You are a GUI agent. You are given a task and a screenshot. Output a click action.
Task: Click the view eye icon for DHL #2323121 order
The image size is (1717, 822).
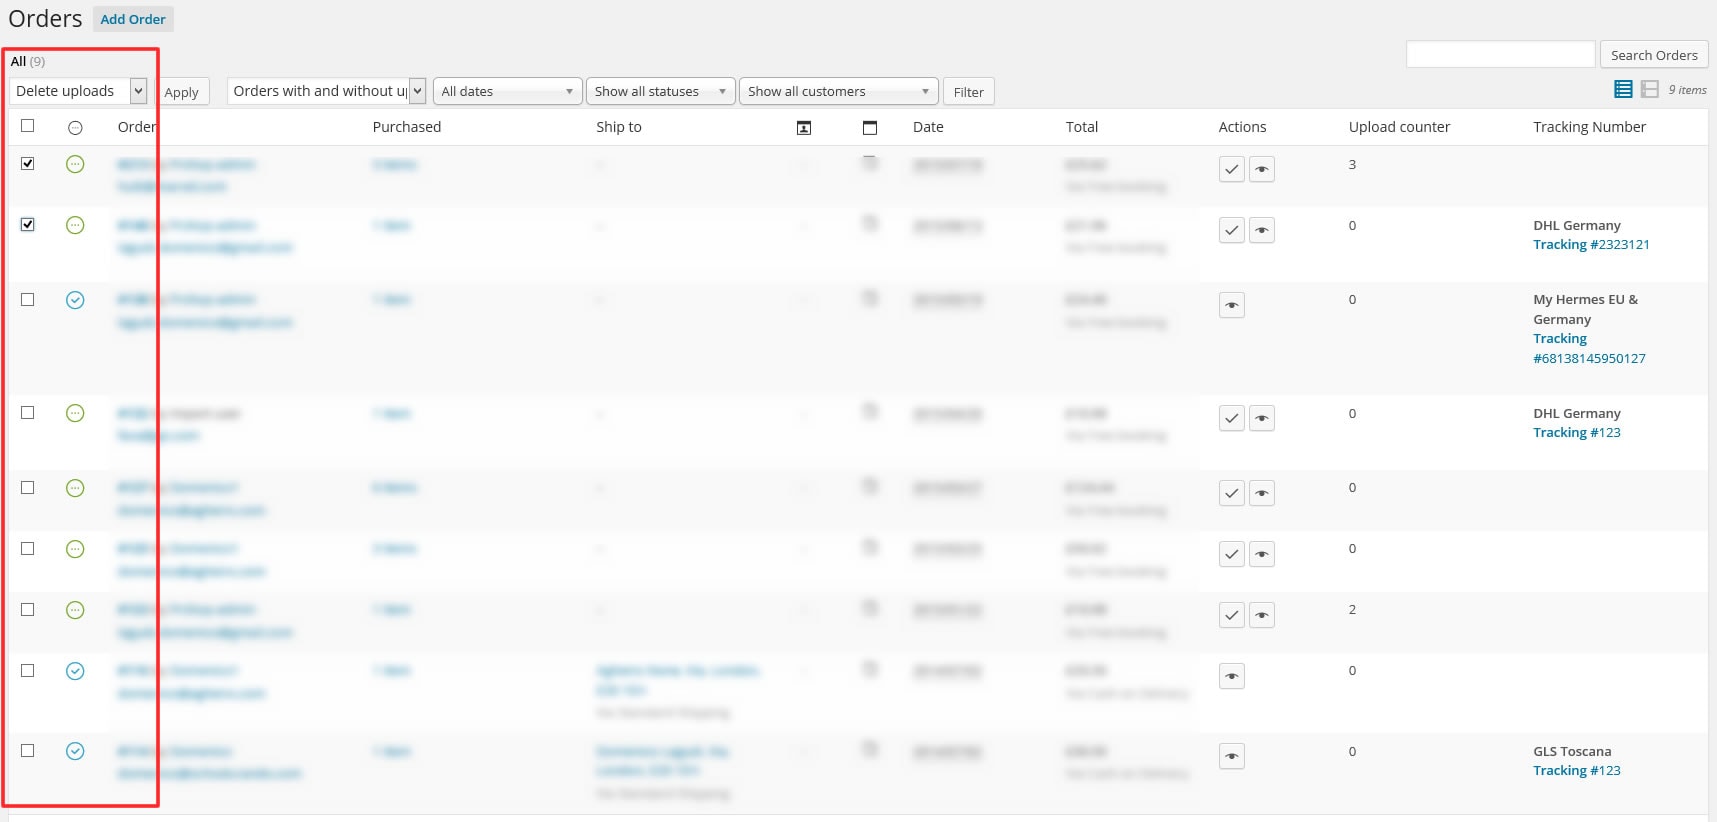tap(1262, 230)
